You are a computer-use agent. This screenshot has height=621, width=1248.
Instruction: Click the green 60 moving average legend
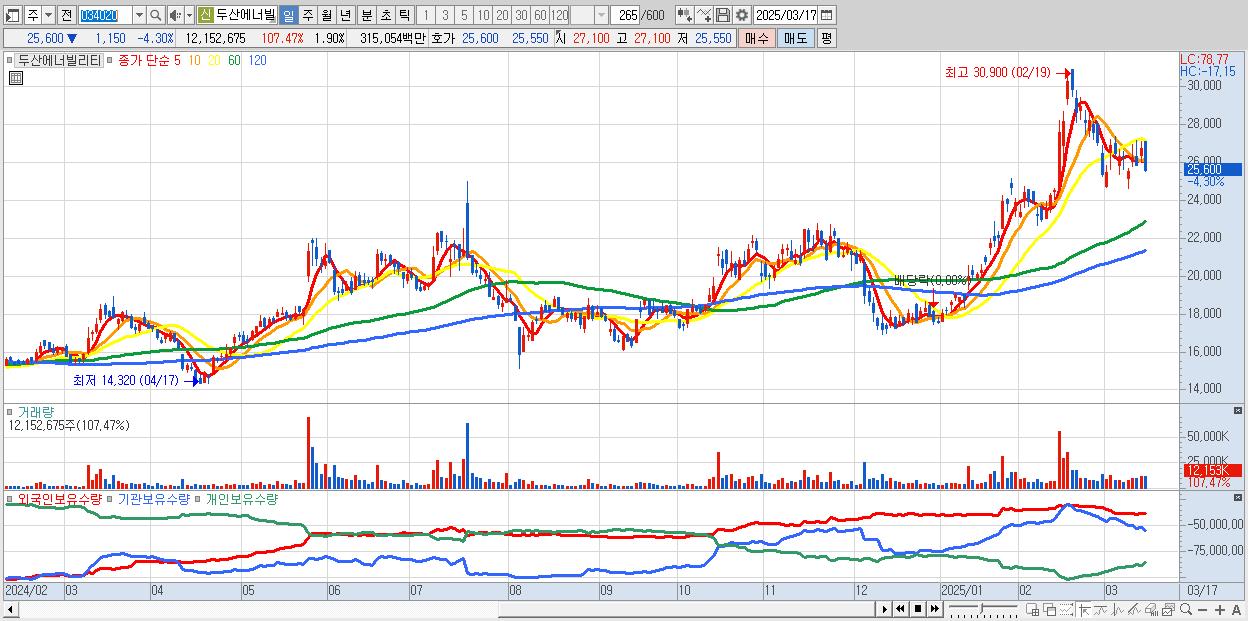tap(234, 60)
